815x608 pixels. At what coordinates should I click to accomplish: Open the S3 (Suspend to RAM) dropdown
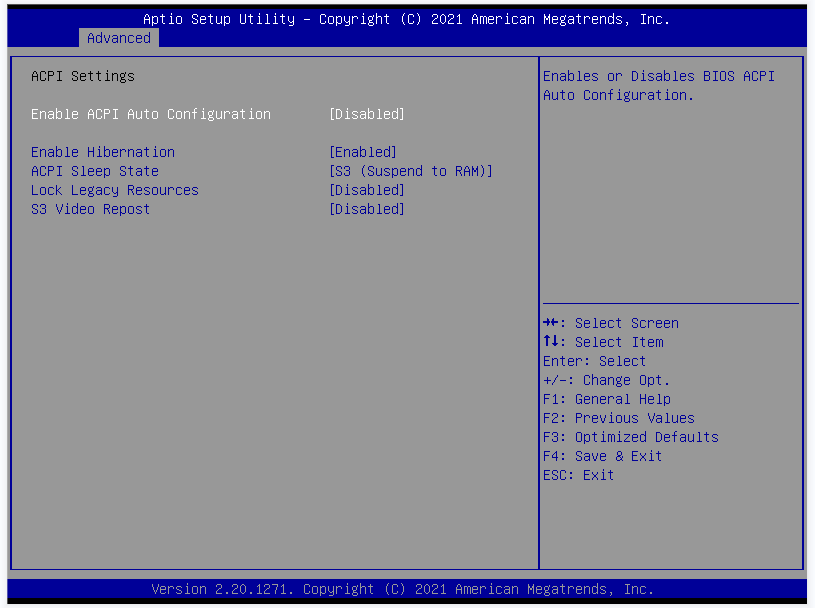[x=411, y=171]
